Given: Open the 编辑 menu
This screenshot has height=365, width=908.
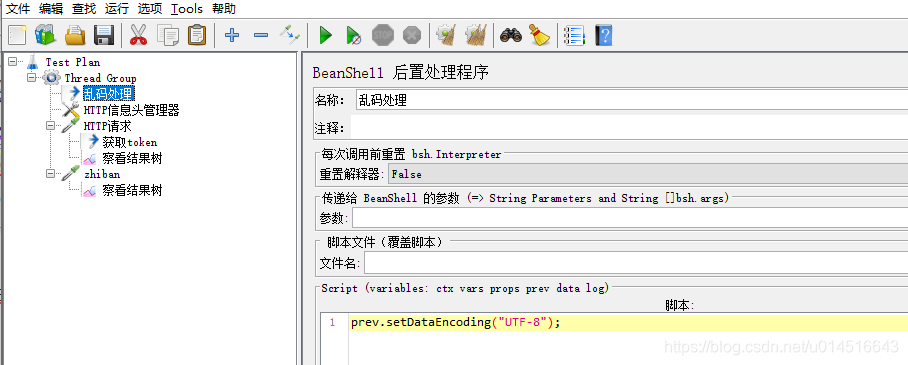Looking at the screenshot, I should point(51,9).
